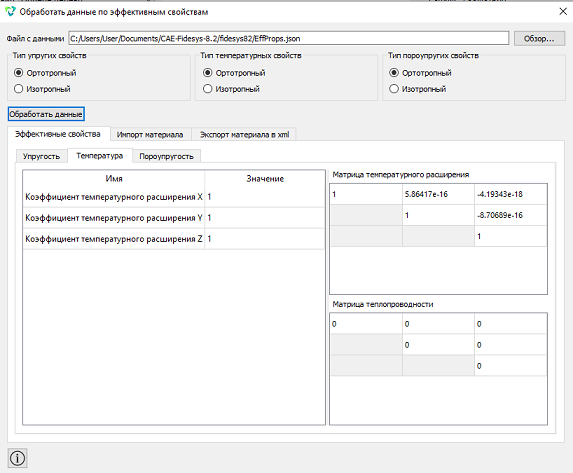Click the 5.86417e-16 matrix cell
This screenshot has height=473, width=573.
tap(438, 194)
